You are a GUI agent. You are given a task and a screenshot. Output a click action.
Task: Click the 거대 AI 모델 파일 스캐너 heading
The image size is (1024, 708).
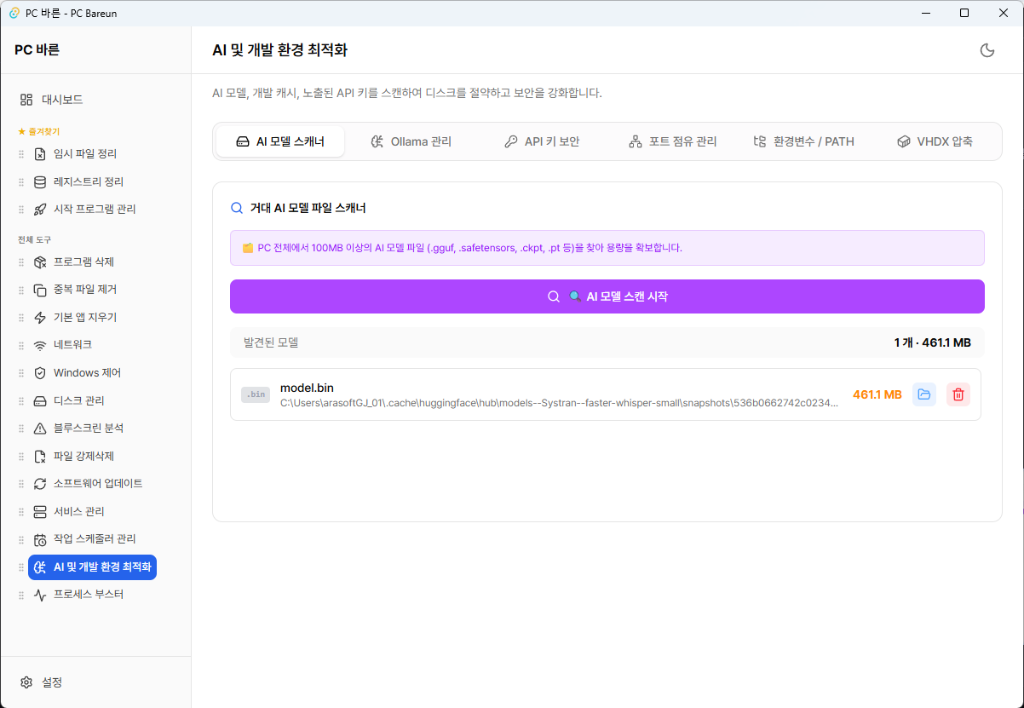pos(308,208)
